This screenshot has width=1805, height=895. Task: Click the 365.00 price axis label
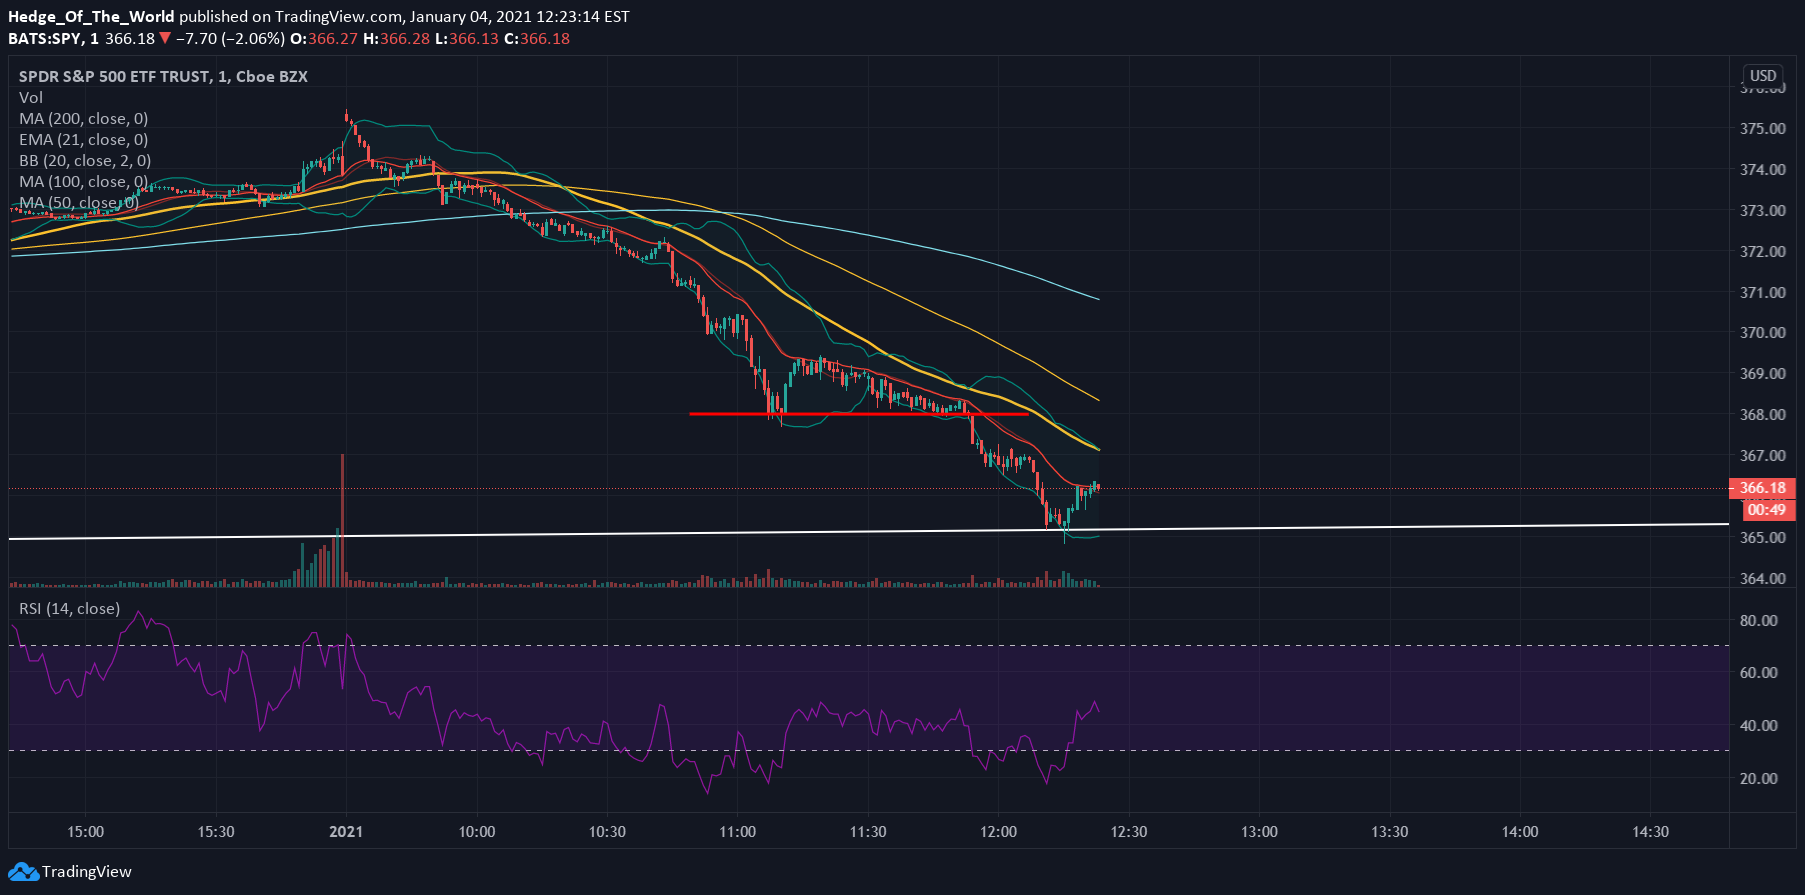pyautogui.click(x=1763, y=537)
